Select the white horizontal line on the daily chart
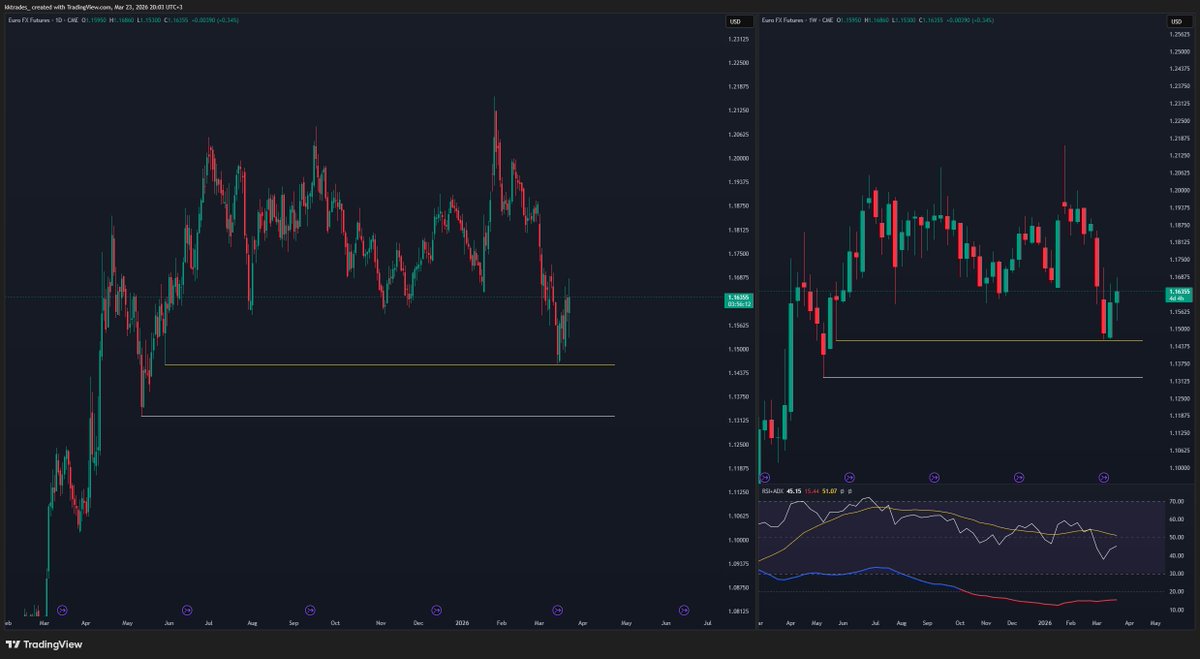 (378, 416)
